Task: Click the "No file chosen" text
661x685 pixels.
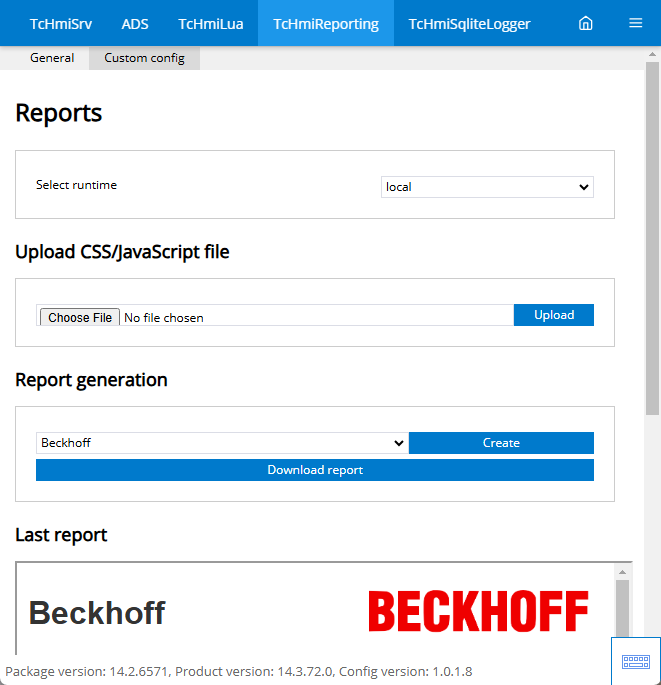Action: (x=164, y=318)
